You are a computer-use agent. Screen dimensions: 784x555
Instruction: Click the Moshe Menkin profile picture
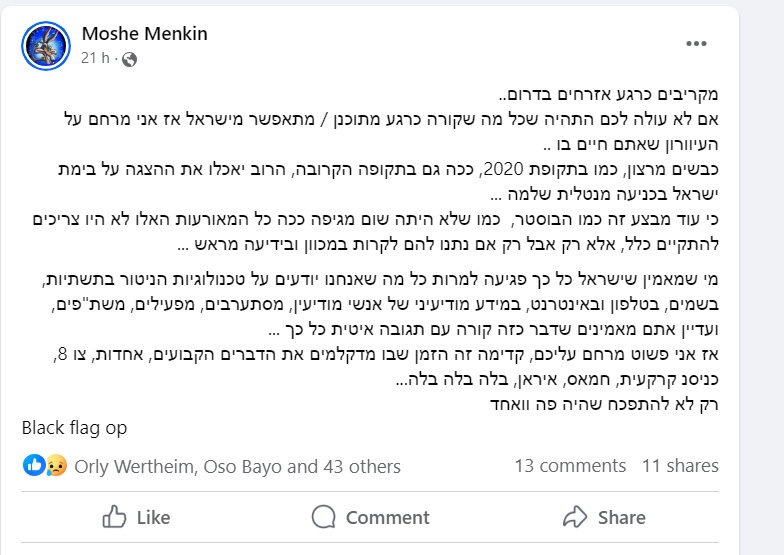[46, 45]
